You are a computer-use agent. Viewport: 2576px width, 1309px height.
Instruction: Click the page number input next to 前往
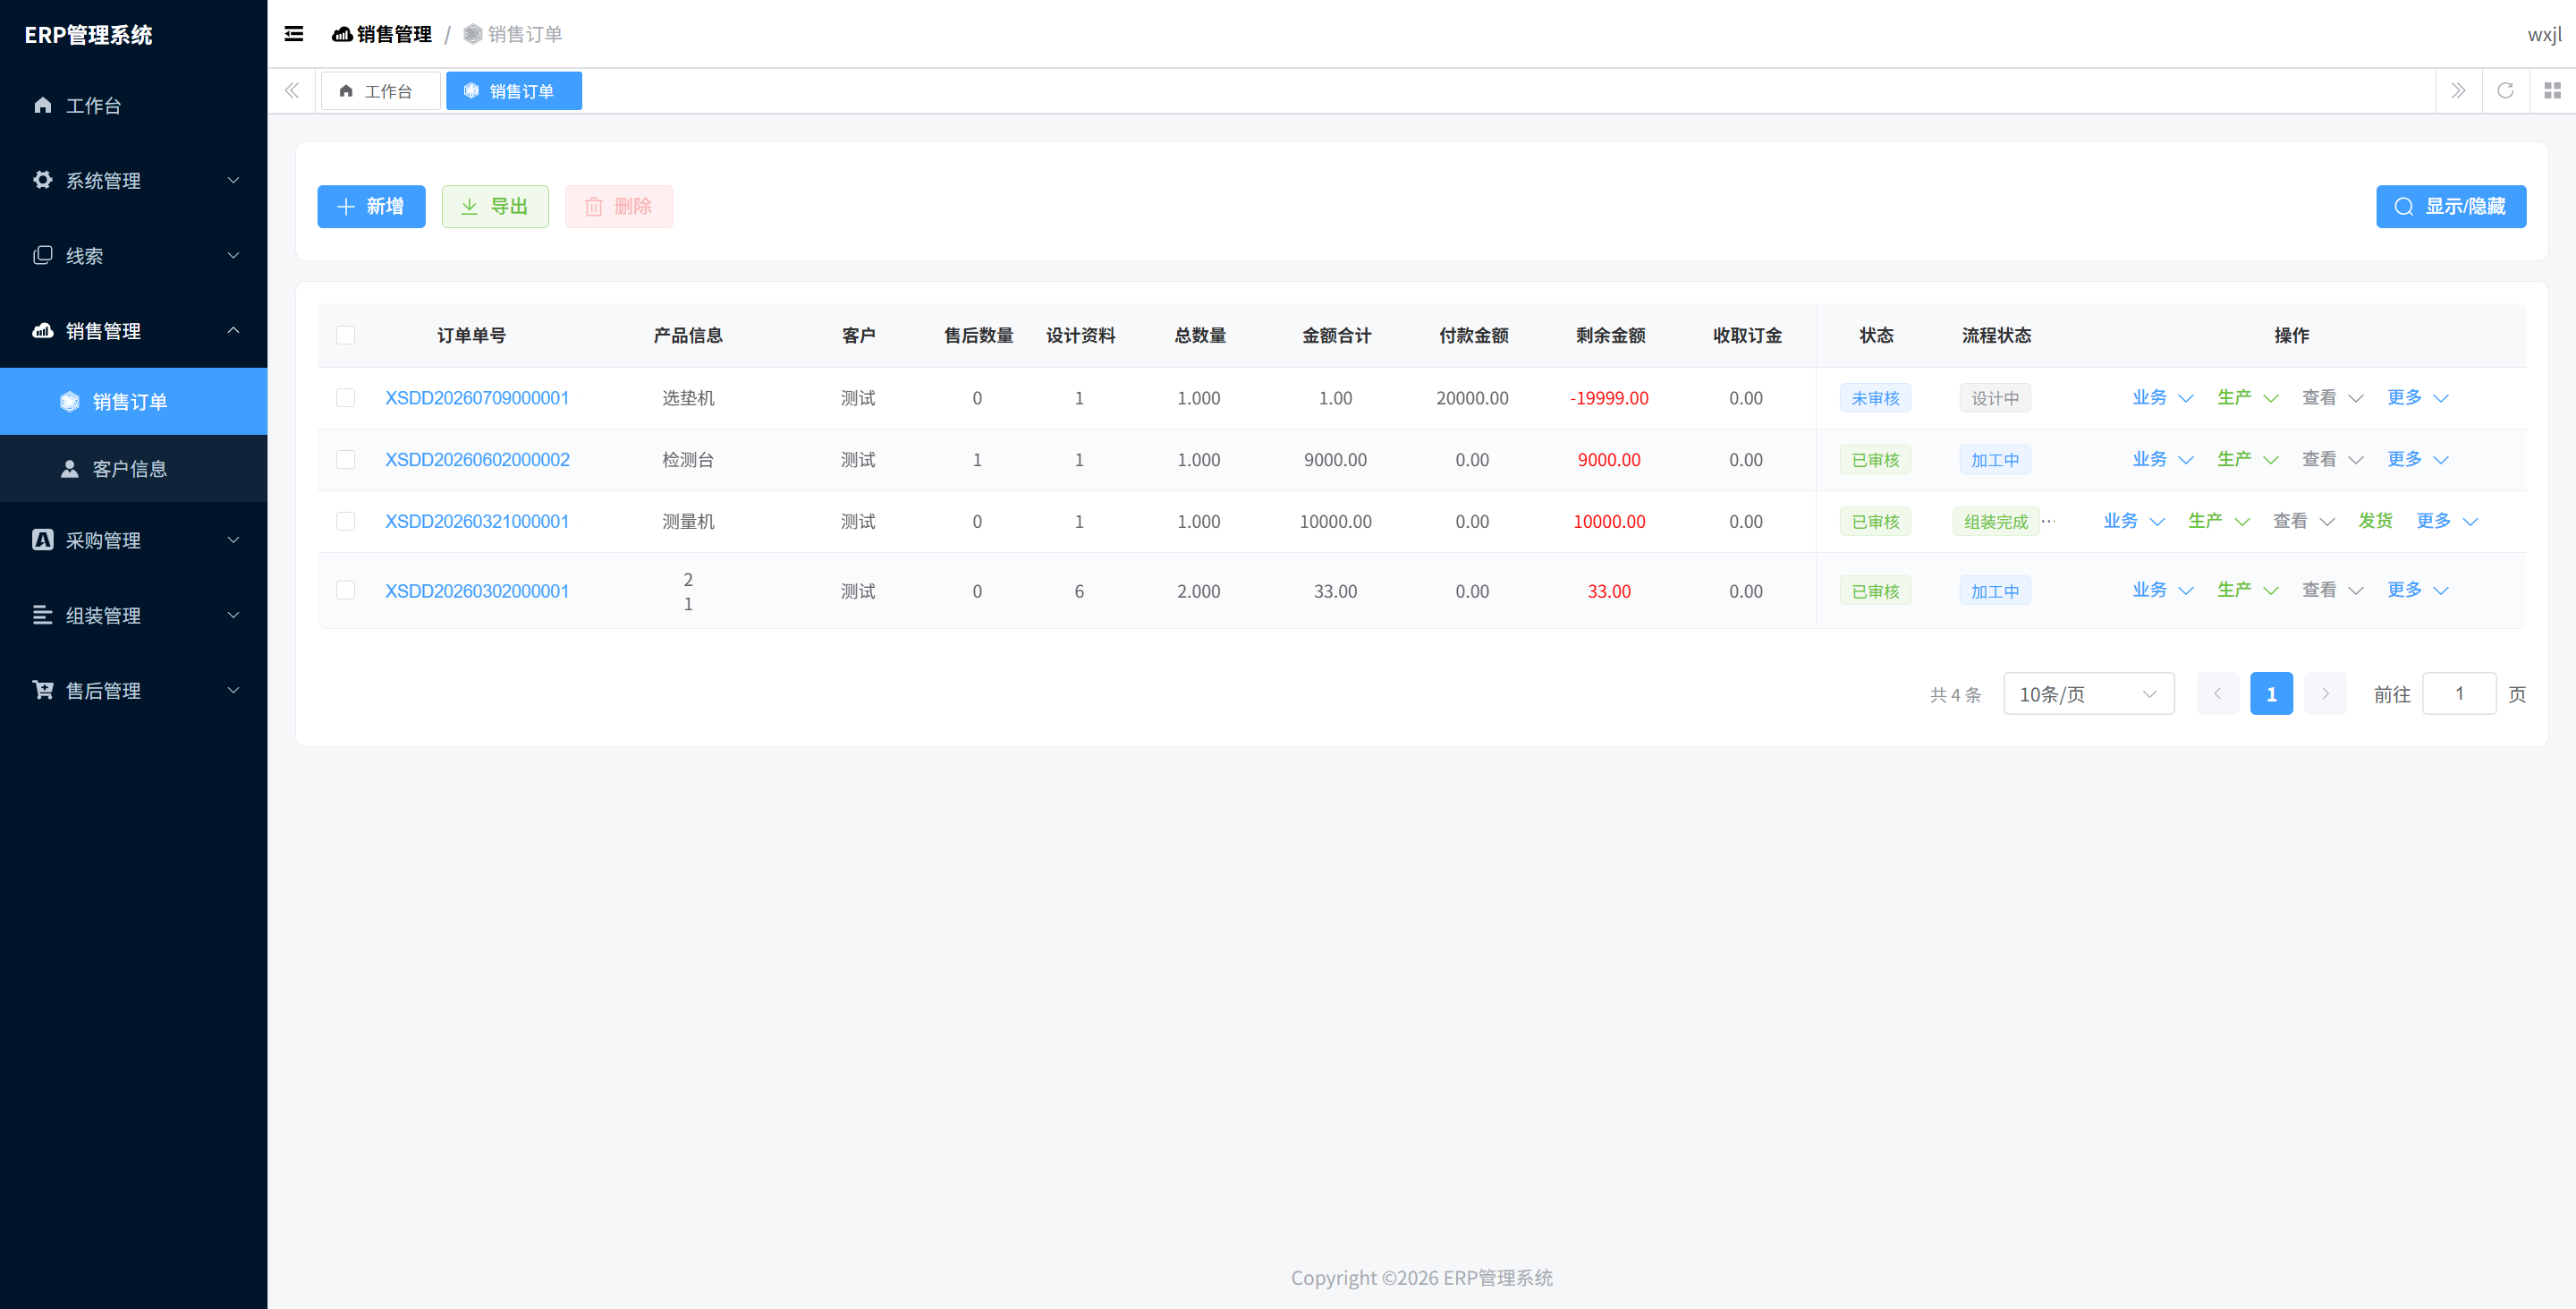2459,693
